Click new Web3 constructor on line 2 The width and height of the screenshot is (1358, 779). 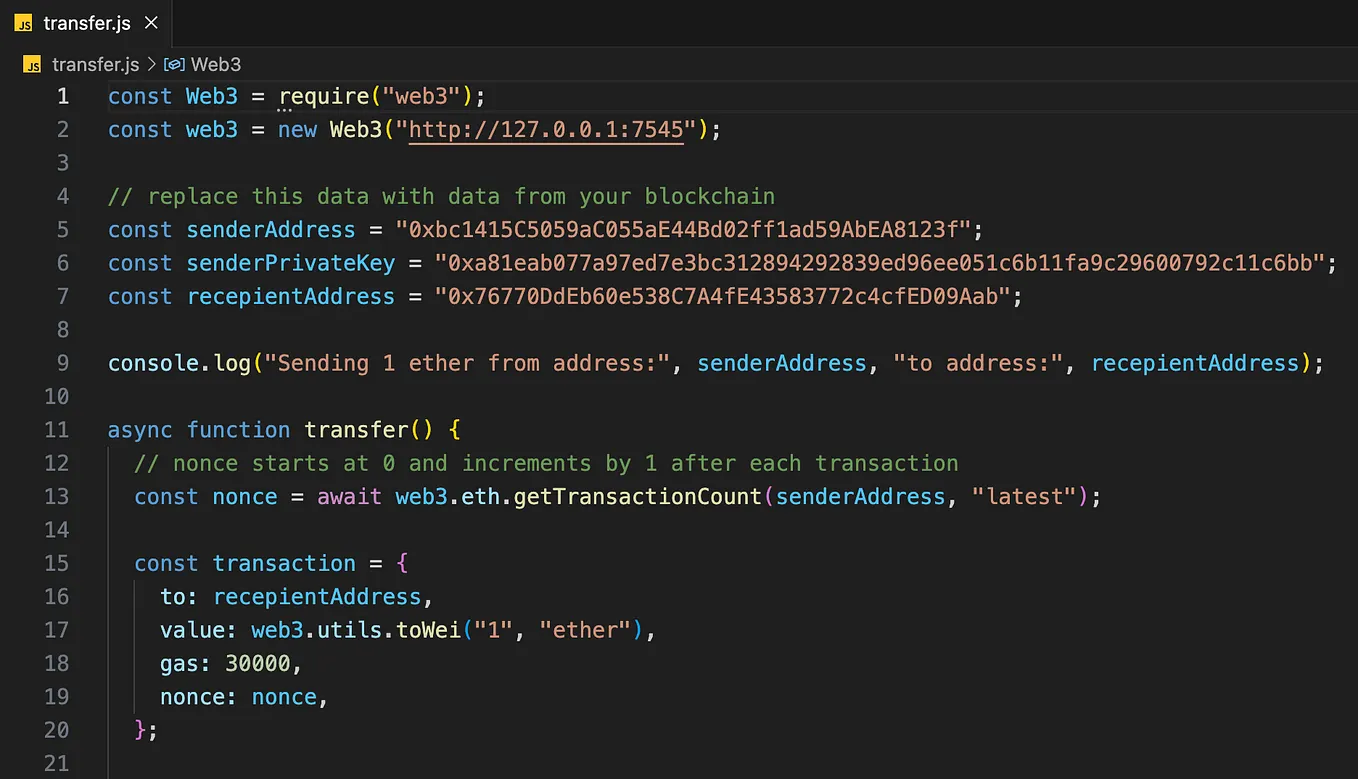click(330, 130)
